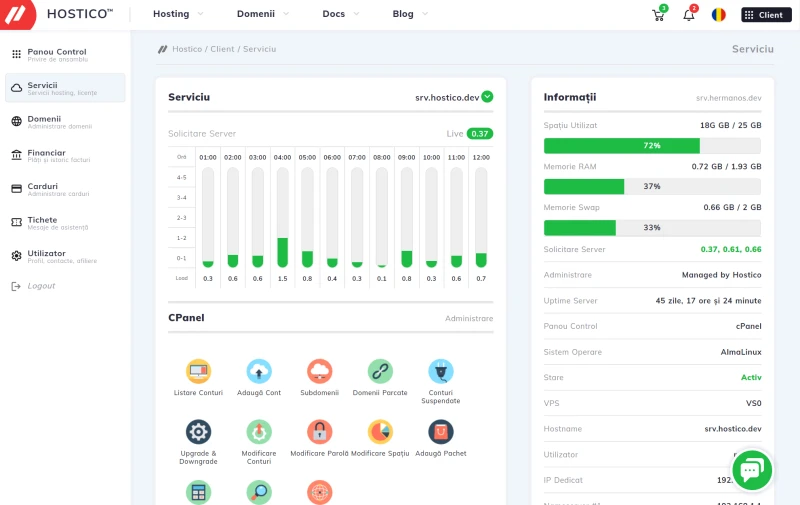Click the Client button
Viewport: 800px width, 505px height.
pyautogui.click(x=766, y=15)
